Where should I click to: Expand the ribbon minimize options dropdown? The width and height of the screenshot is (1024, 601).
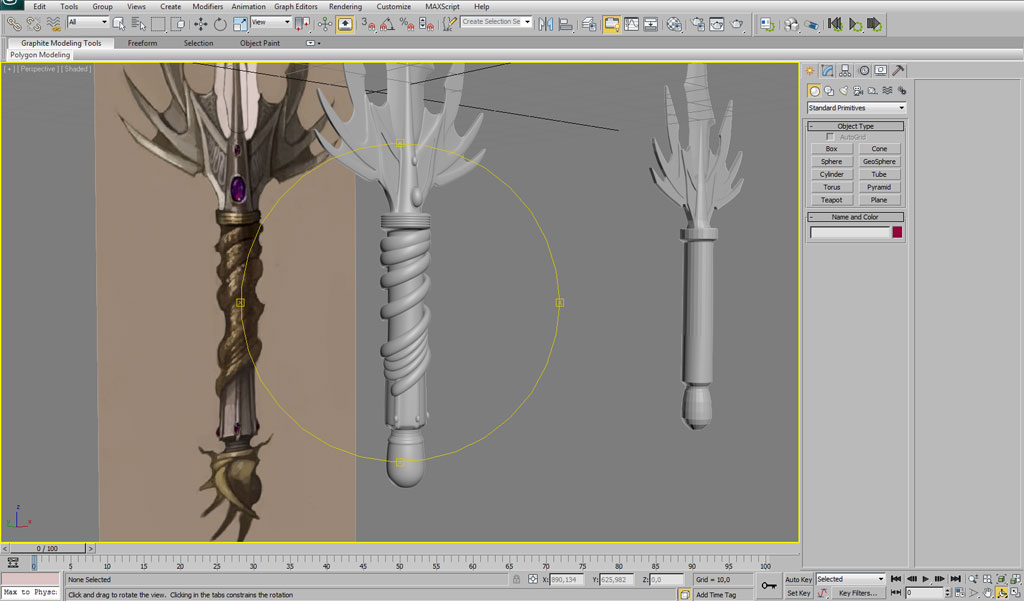tap(312, 43)
